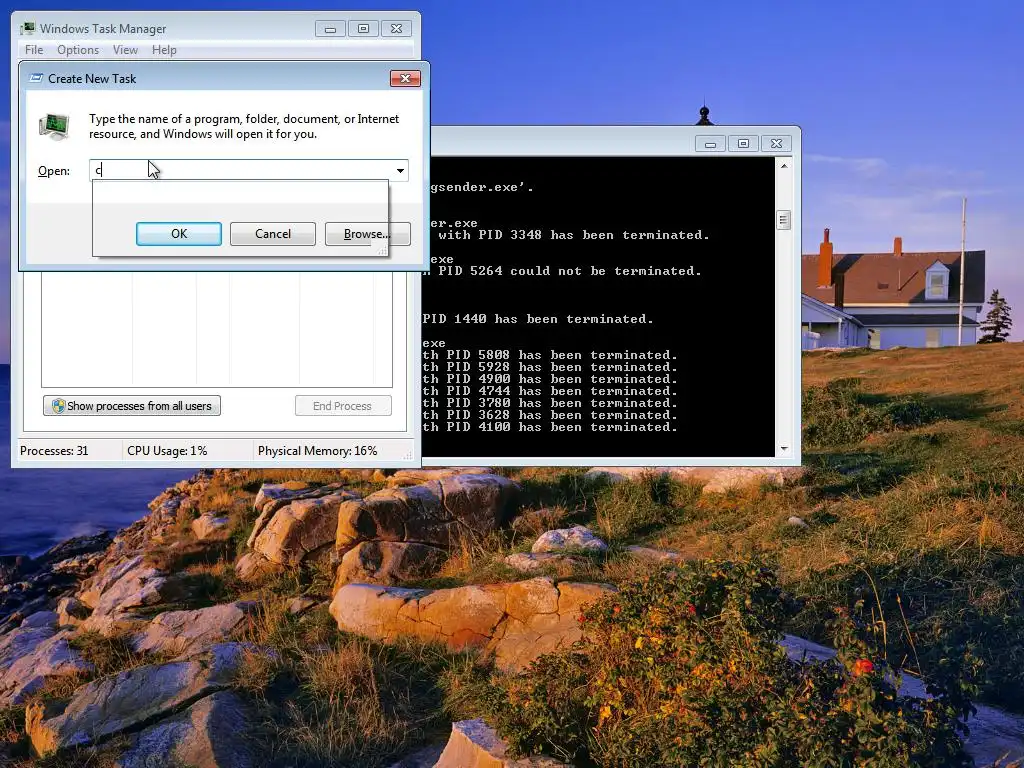
Task: Confirm with the OK button
Action: click(x=179, y=234)
